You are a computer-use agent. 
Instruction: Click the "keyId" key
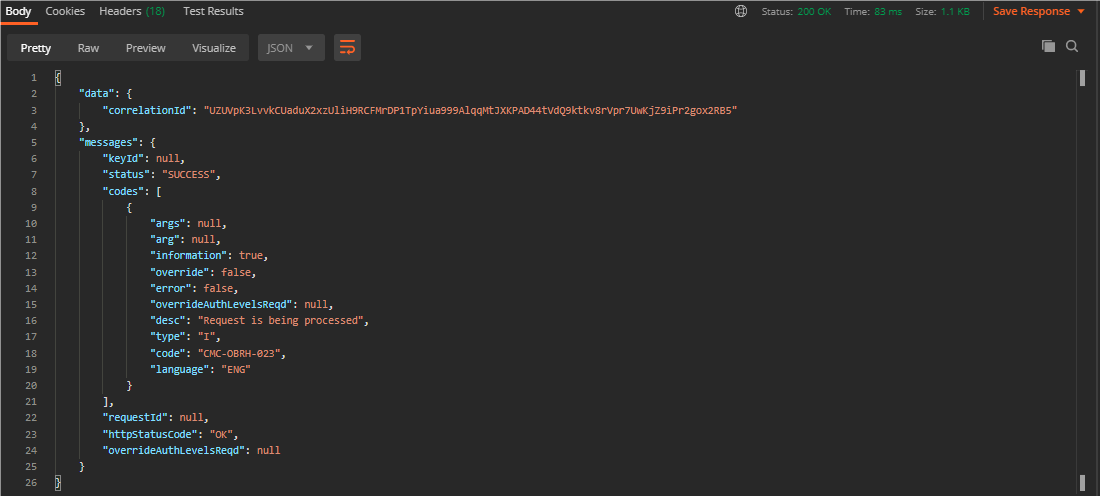[123, 159]
